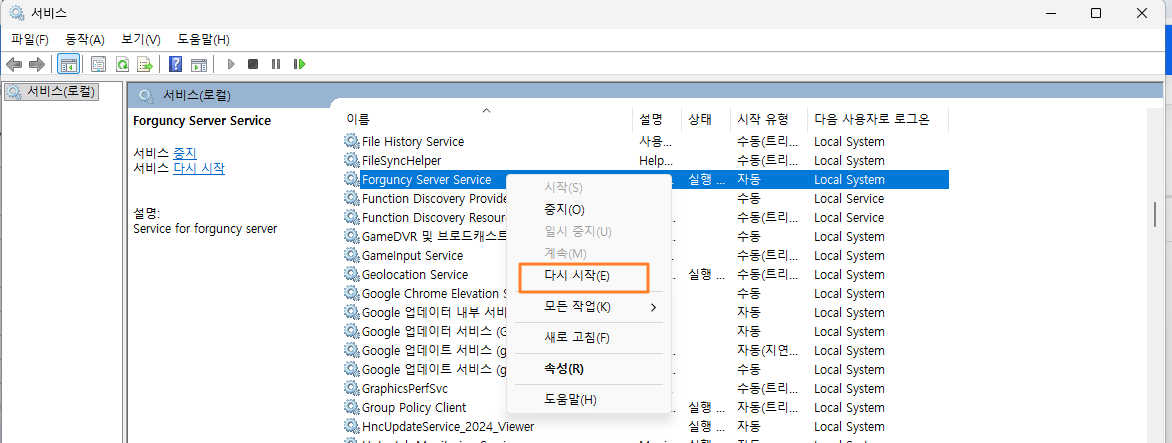Open the 동작(A) menu
The image size is (1172, 443).
pos(84,39)
